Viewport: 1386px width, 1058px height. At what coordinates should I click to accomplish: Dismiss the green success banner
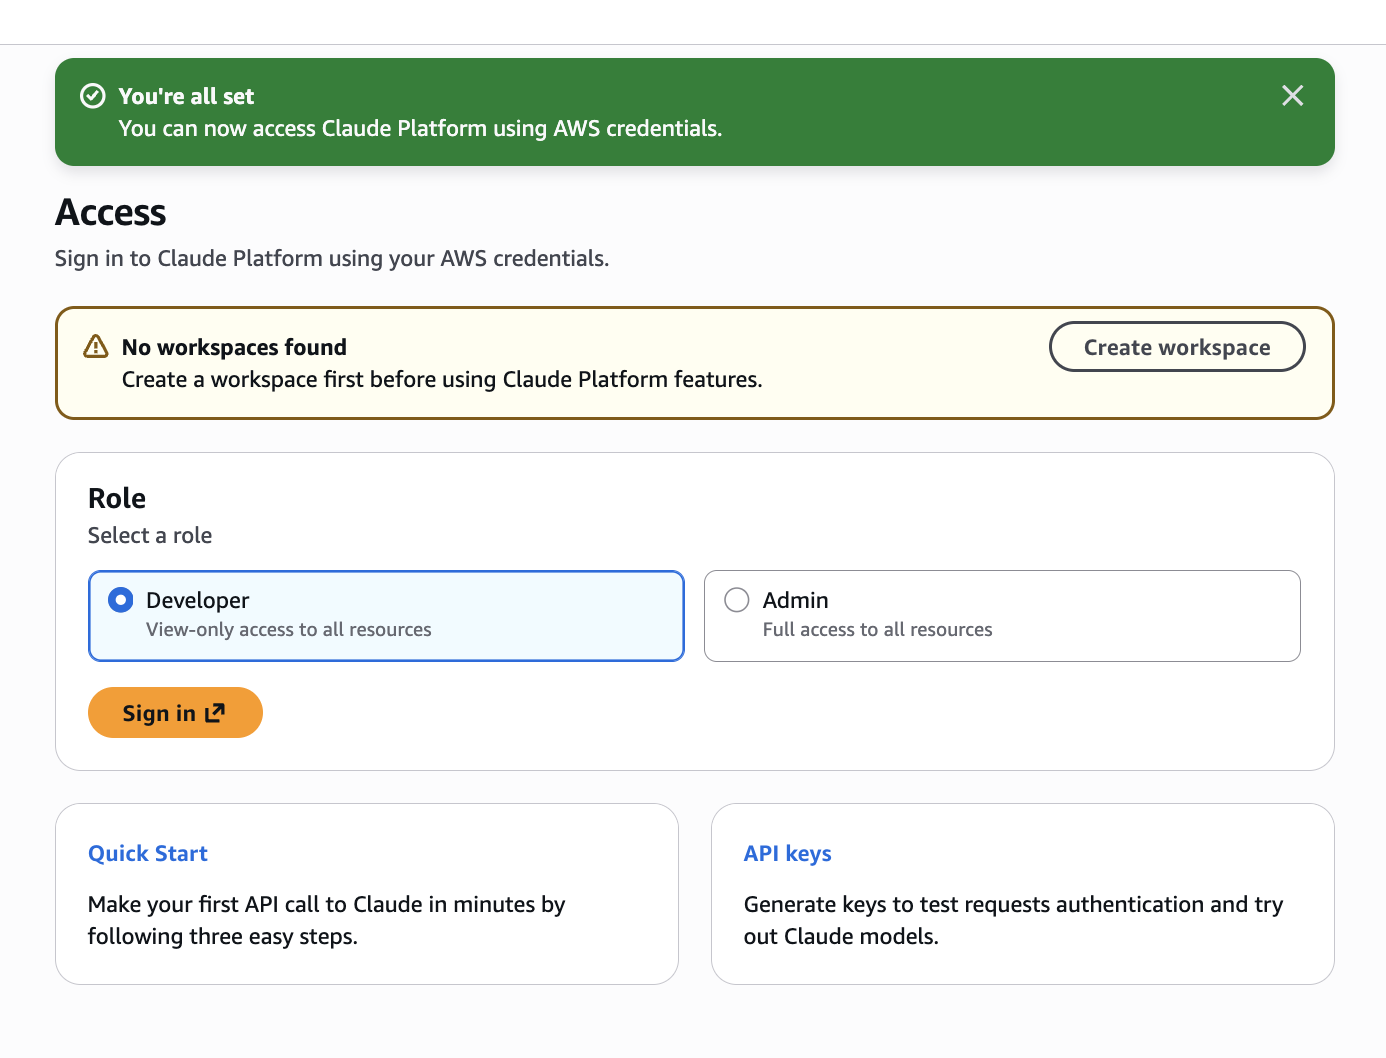tap(1292, 96)
